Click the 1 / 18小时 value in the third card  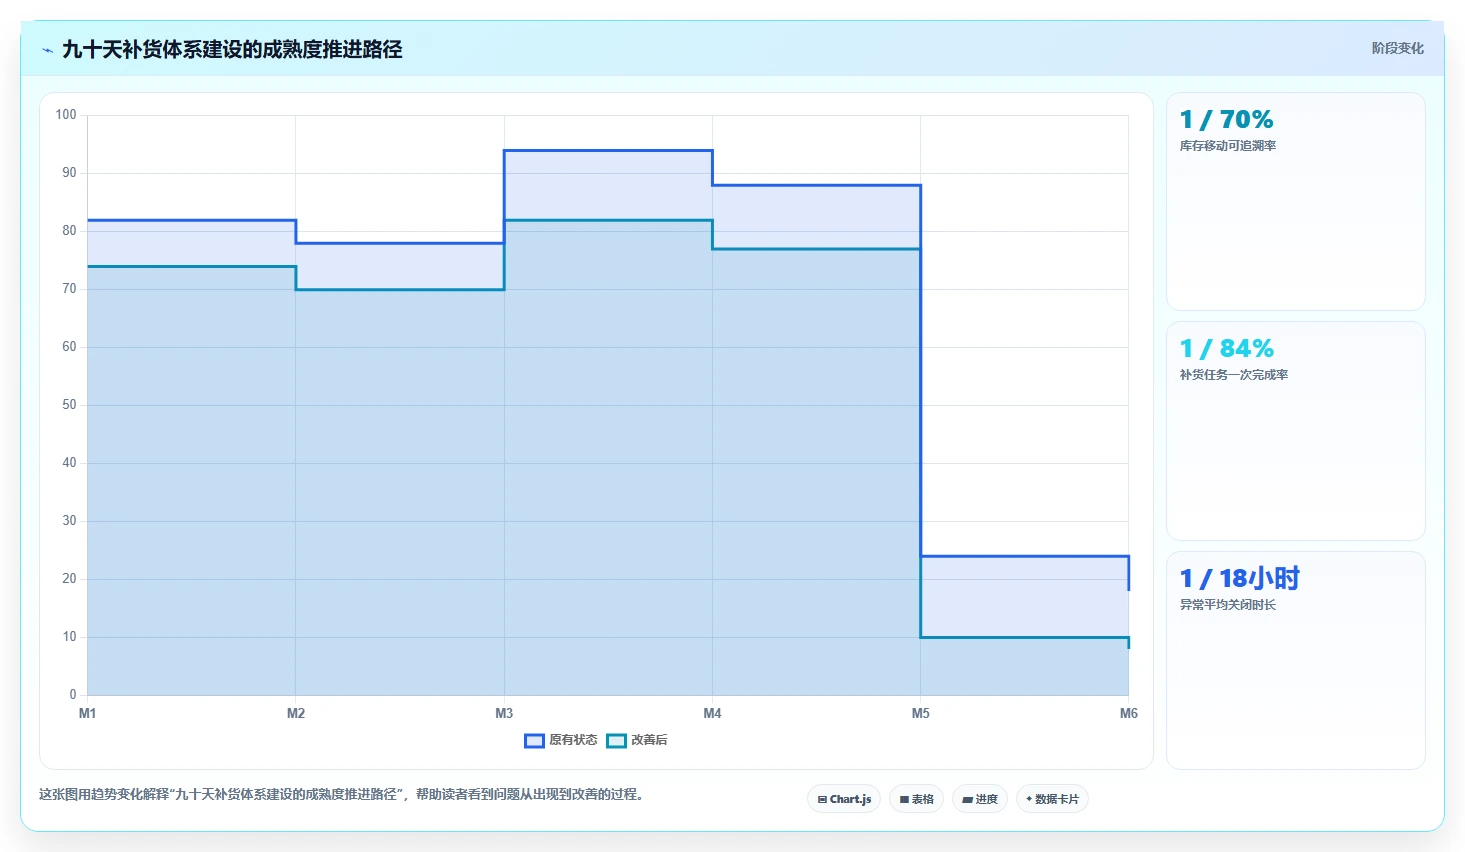pyautogui.click(x=1239, y=578)
